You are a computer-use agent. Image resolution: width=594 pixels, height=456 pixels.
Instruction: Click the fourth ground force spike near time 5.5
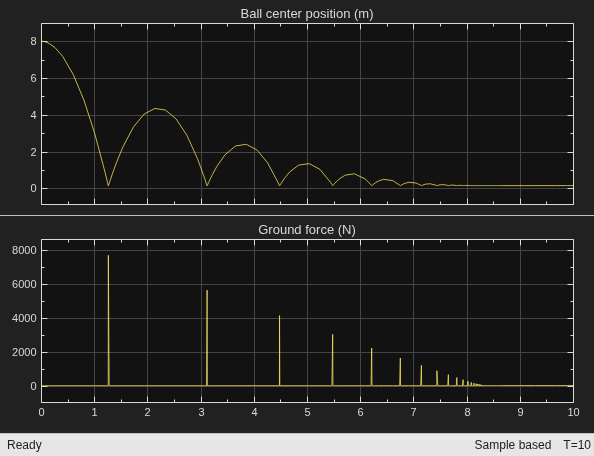[x=333, y=360]
